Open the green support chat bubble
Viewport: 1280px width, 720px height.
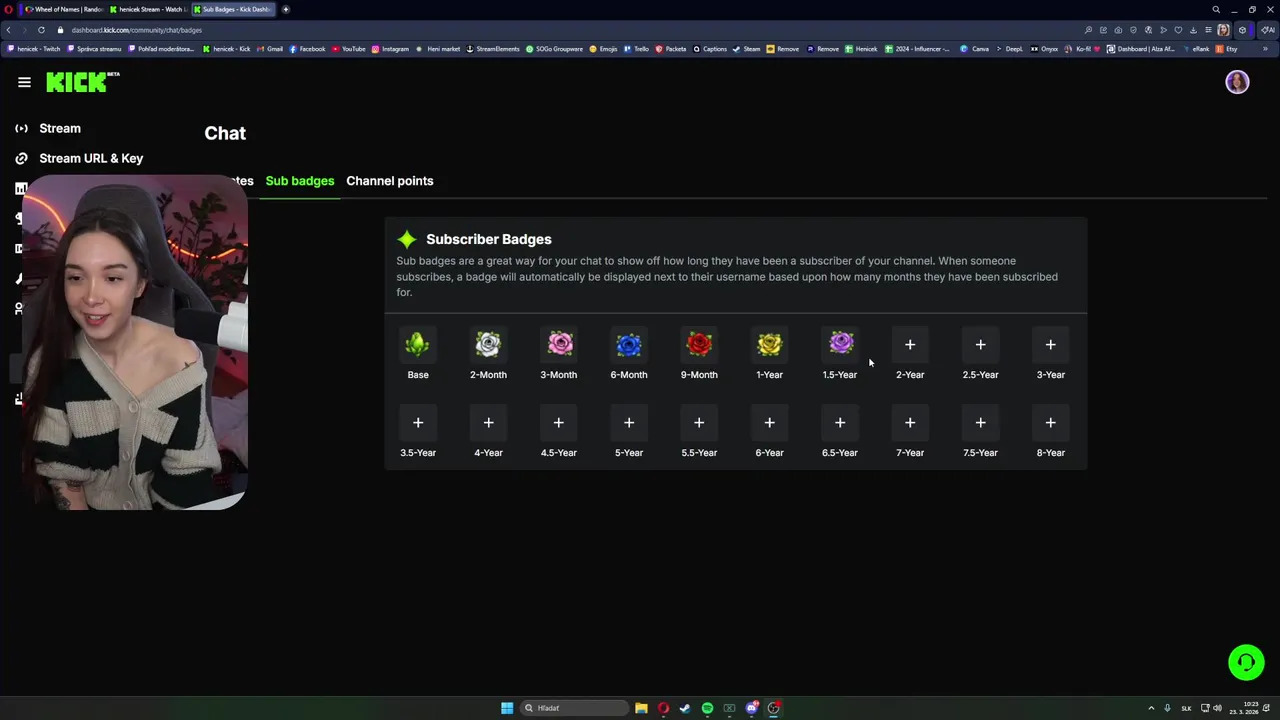1246,662
